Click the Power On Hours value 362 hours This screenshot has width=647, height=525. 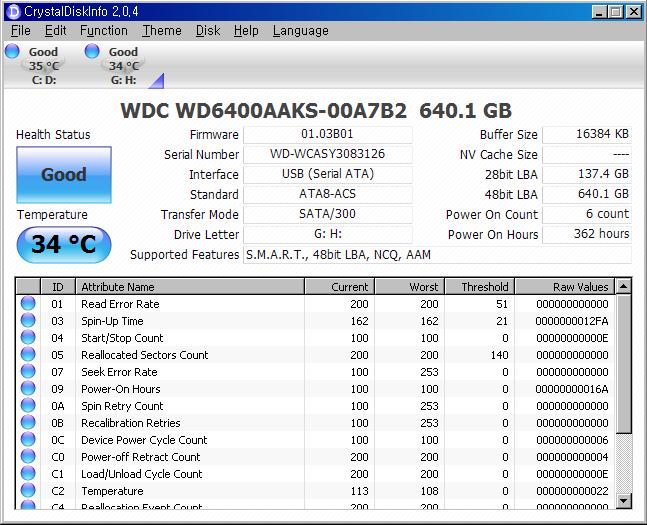pos(587,234)
